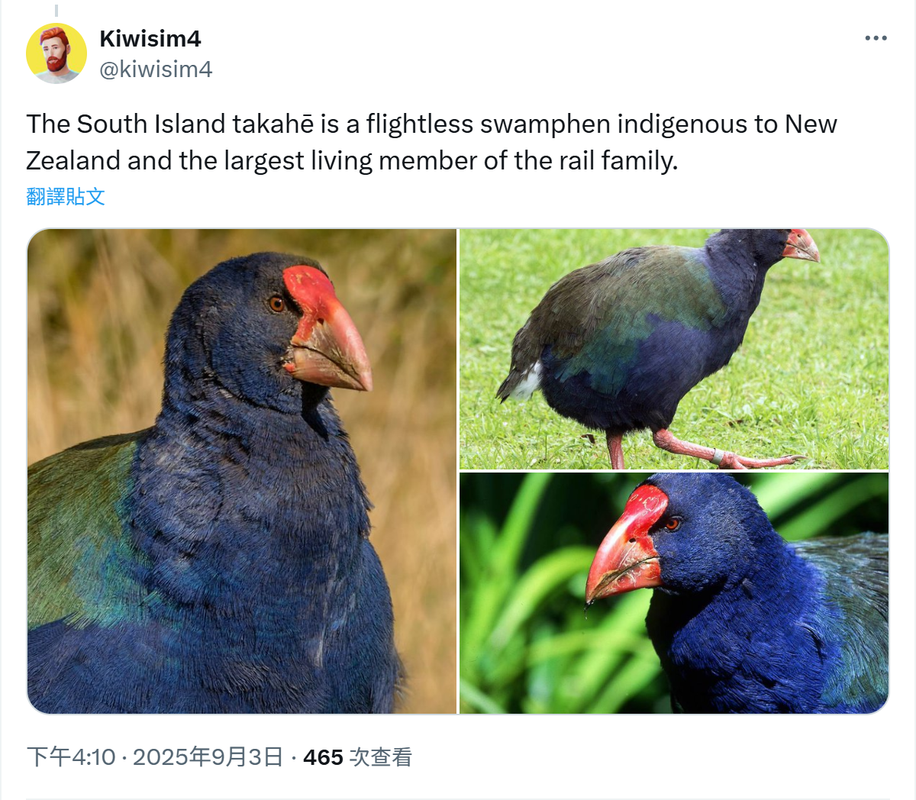Open the takahē with green leaves photo
Viewport: 916px width, 800px height.
tap(674, 593)
